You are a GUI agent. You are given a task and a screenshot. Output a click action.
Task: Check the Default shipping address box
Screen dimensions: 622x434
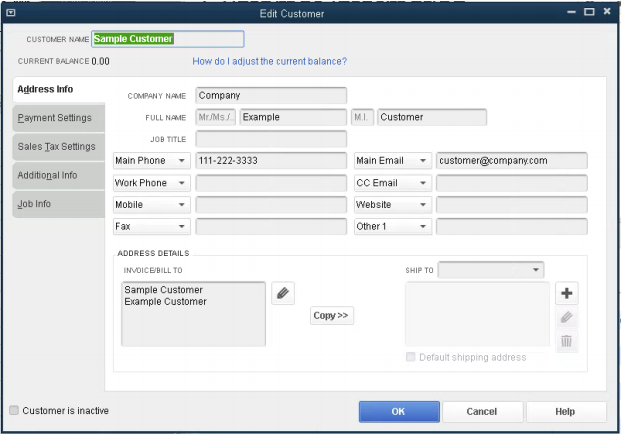(x=411, y=357)
